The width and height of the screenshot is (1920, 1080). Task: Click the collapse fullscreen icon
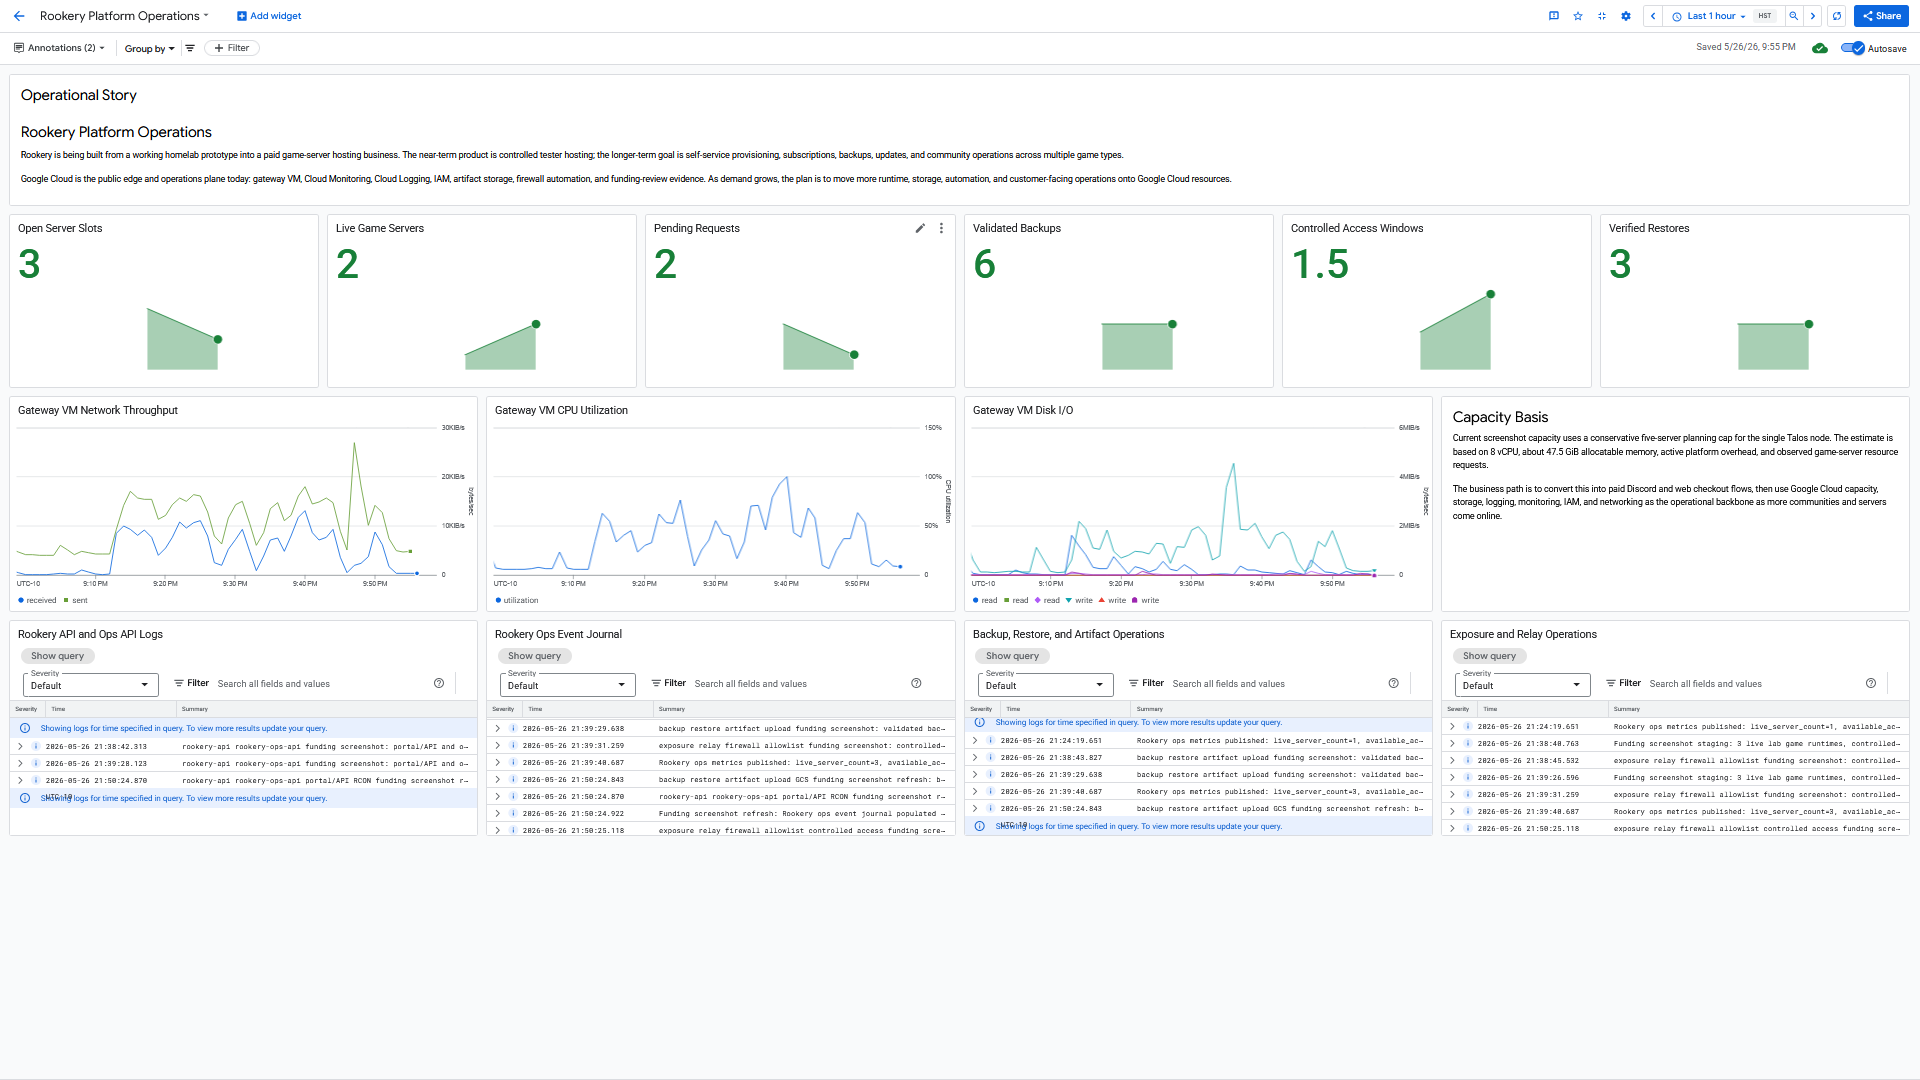click(1602, 16)
